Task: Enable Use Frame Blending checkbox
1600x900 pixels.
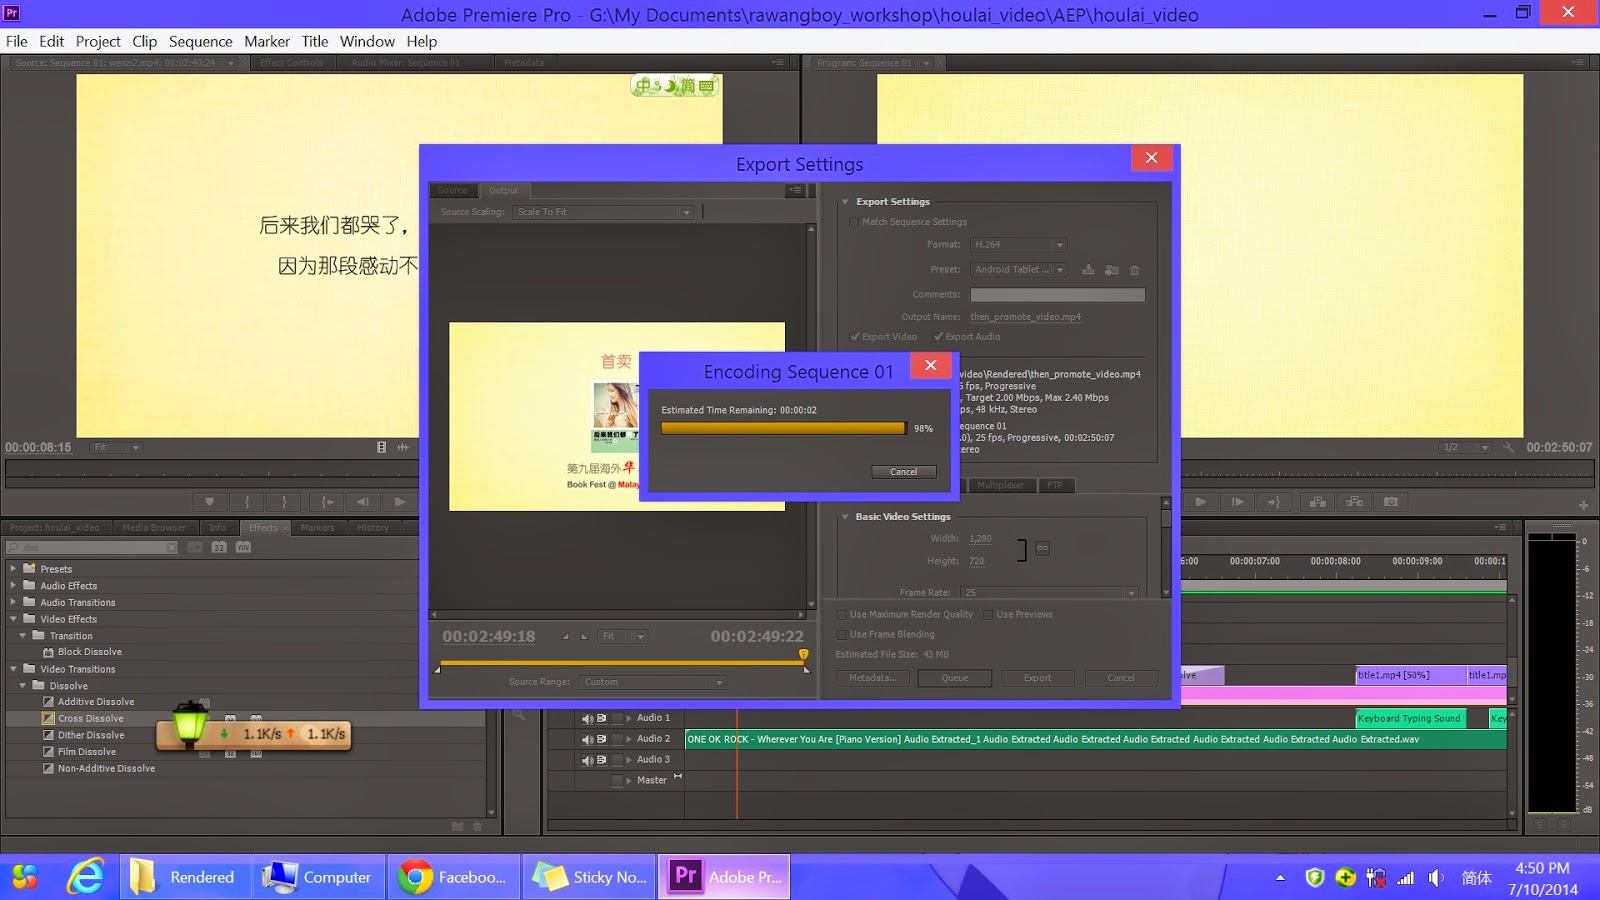Action: click(x=842, y=635)
